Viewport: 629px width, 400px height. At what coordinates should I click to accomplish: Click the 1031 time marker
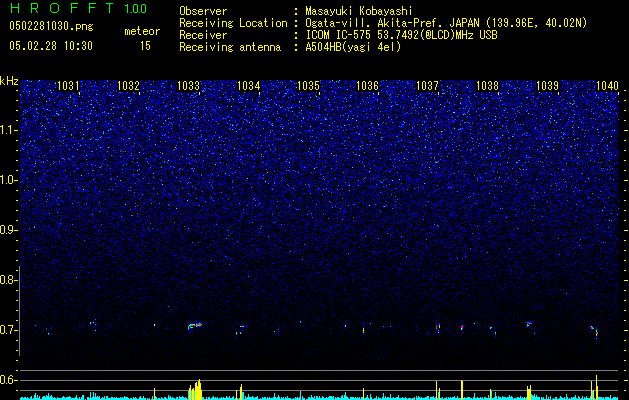coord(68,86)
